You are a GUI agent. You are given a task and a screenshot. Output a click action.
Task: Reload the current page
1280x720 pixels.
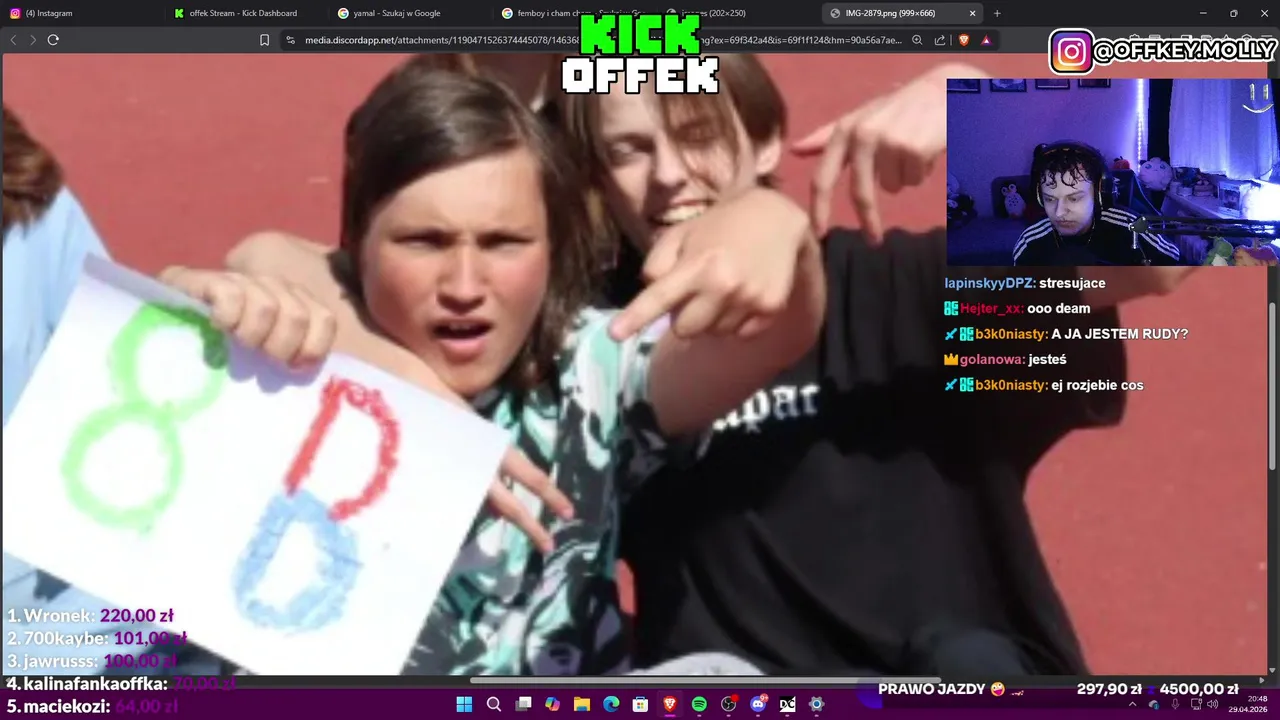click(x=53, y=40)
